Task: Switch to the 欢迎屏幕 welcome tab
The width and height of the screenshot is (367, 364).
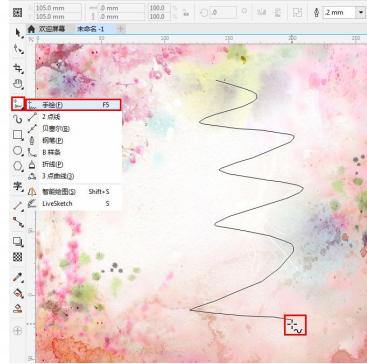Action: tap(52, 29)
